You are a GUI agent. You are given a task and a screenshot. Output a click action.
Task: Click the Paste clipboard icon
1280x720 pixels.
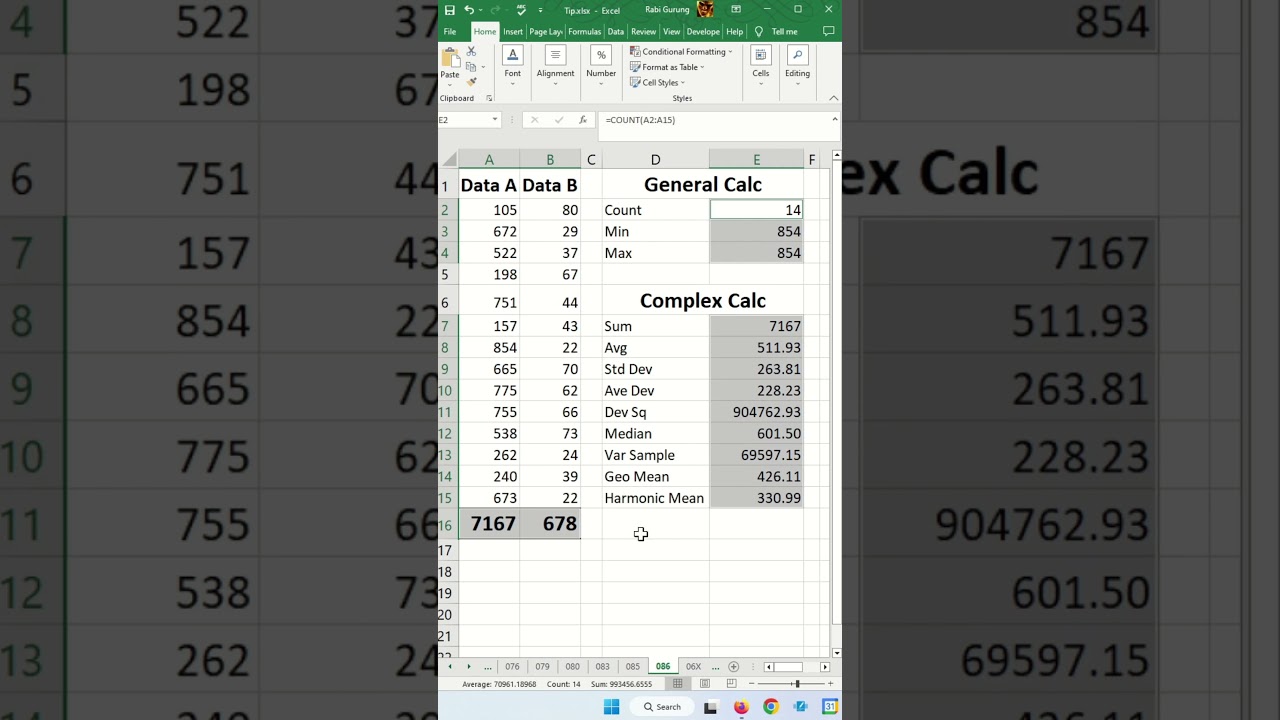coord(450,57)
